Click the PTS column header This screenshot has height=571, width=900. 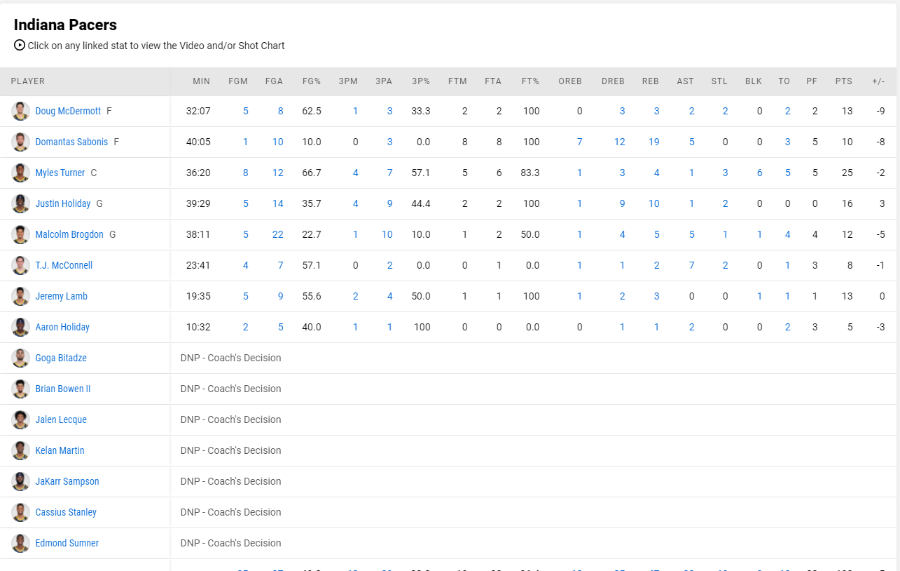[844, 81]
